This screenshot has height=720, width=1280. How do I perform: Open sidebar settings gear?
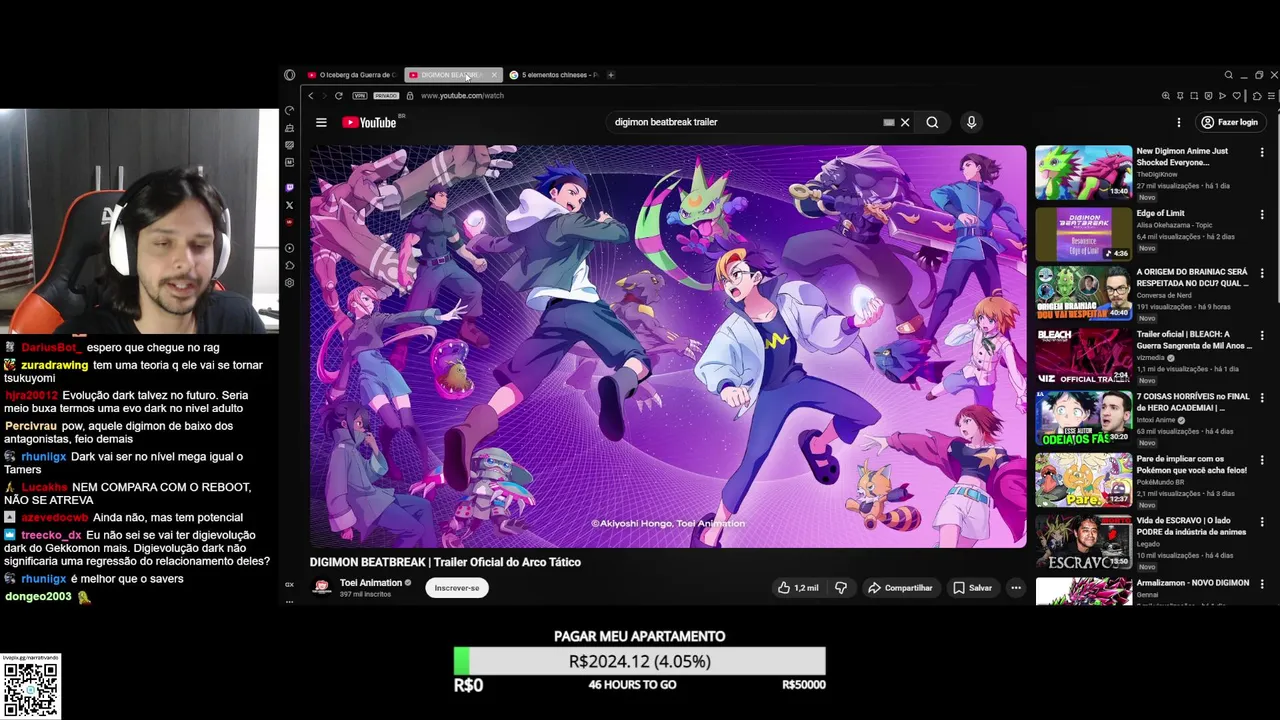[290, 283]
